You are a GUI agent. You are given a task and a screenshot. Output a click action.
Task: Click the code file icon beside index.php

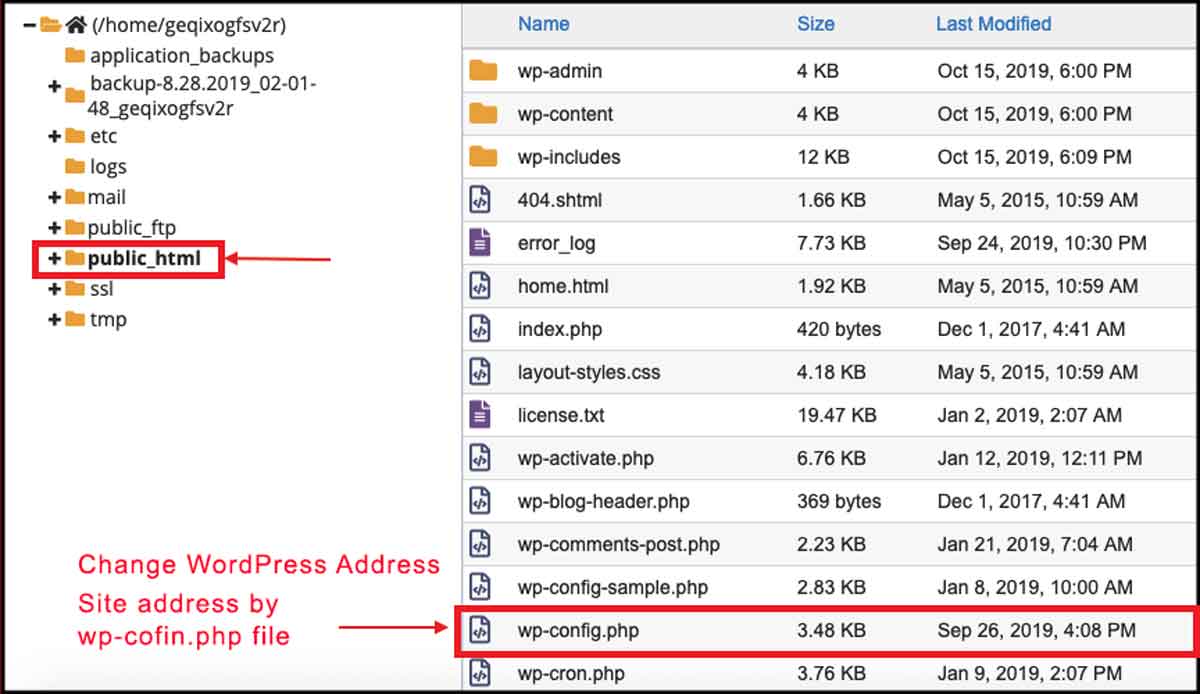481,329
